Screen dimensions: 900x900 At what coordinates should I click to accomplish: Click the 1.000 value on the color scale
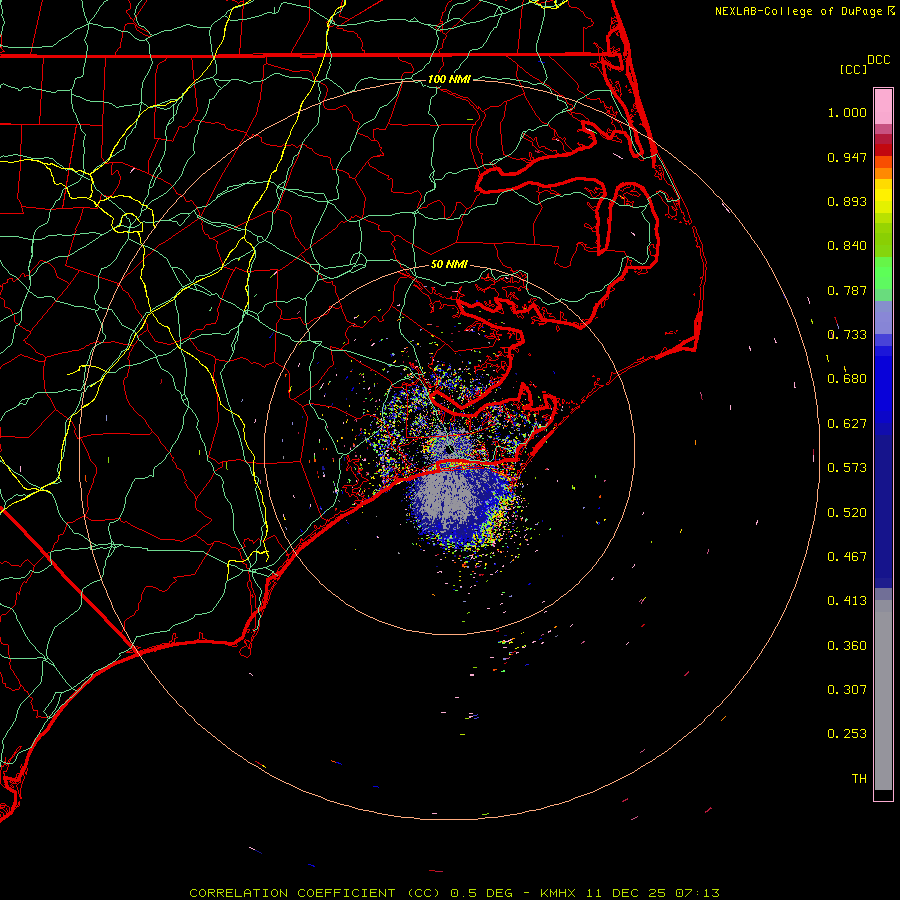[x=847, y=112]
